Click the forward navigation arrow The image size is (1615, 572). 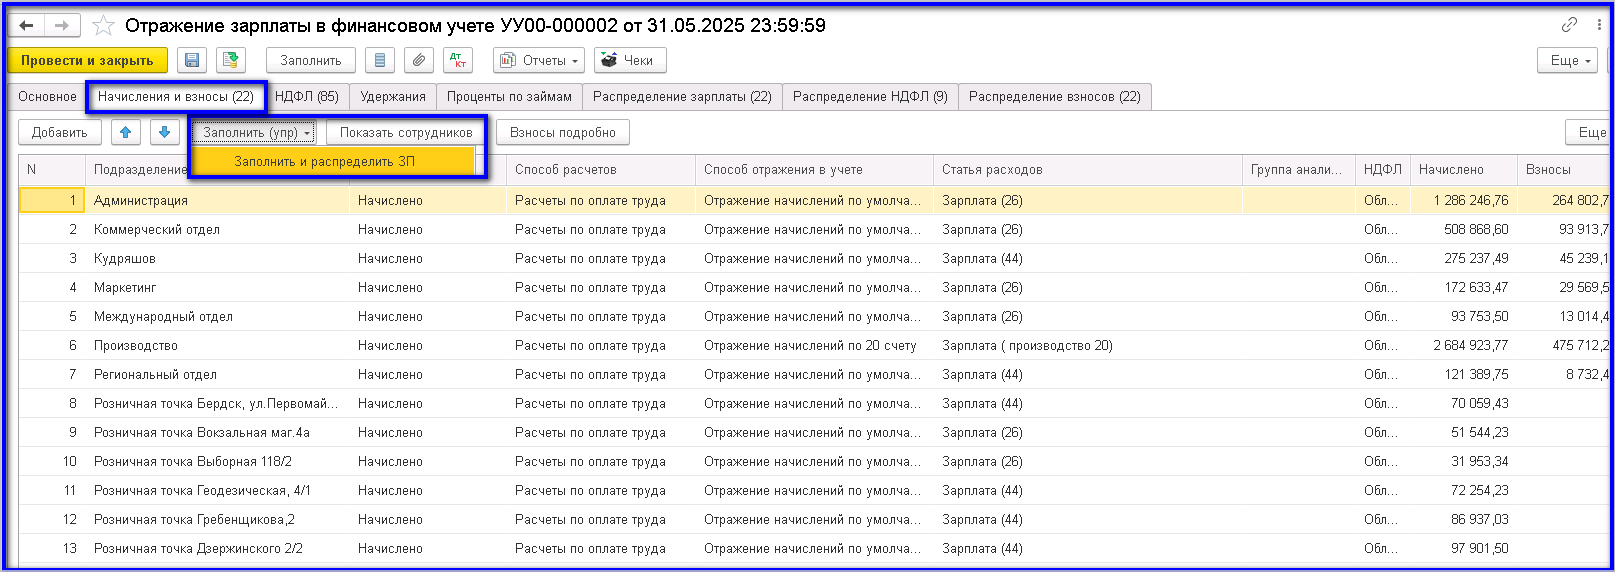click(62, 26)
